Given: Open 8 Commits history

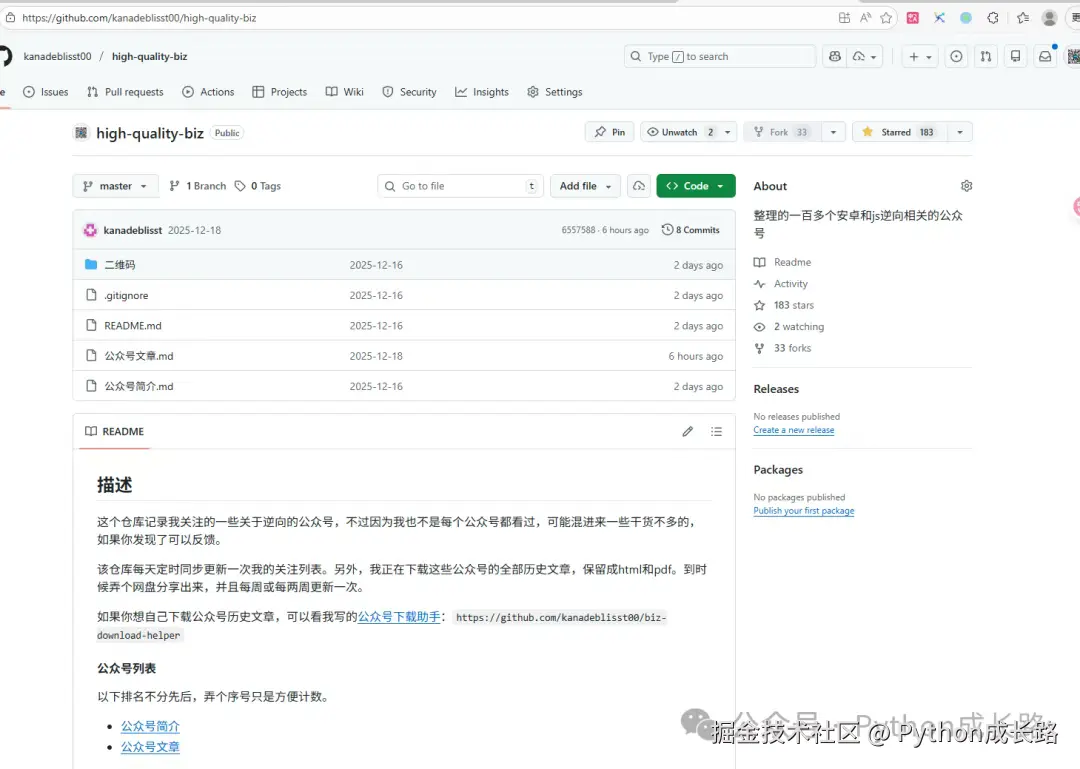Looking at the screenshot, I should click(690, 230).
